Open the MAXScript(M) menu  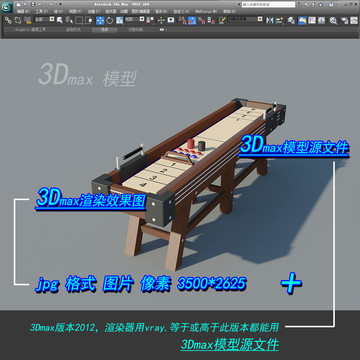tap(206, 11)
